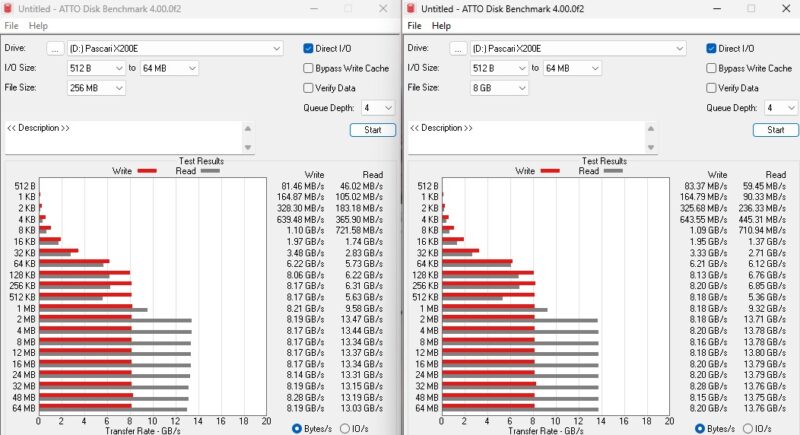Click Description text box in left window
Screen dimensions: 800x435
(123, 137)
